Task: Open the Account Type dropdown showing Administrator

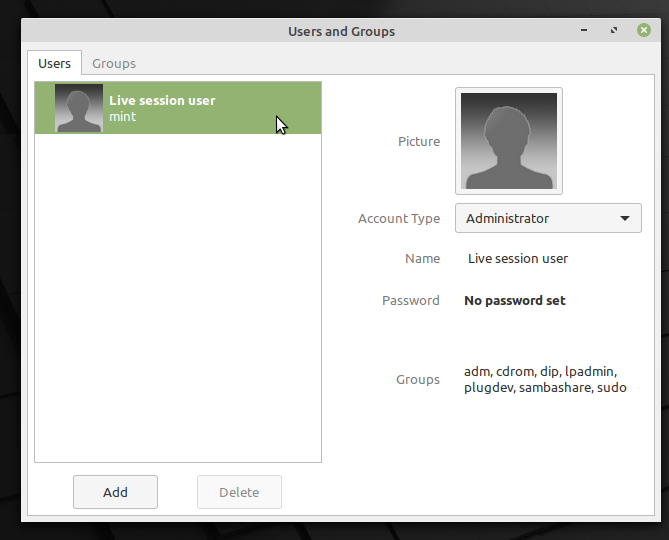Action: [547, 218]
